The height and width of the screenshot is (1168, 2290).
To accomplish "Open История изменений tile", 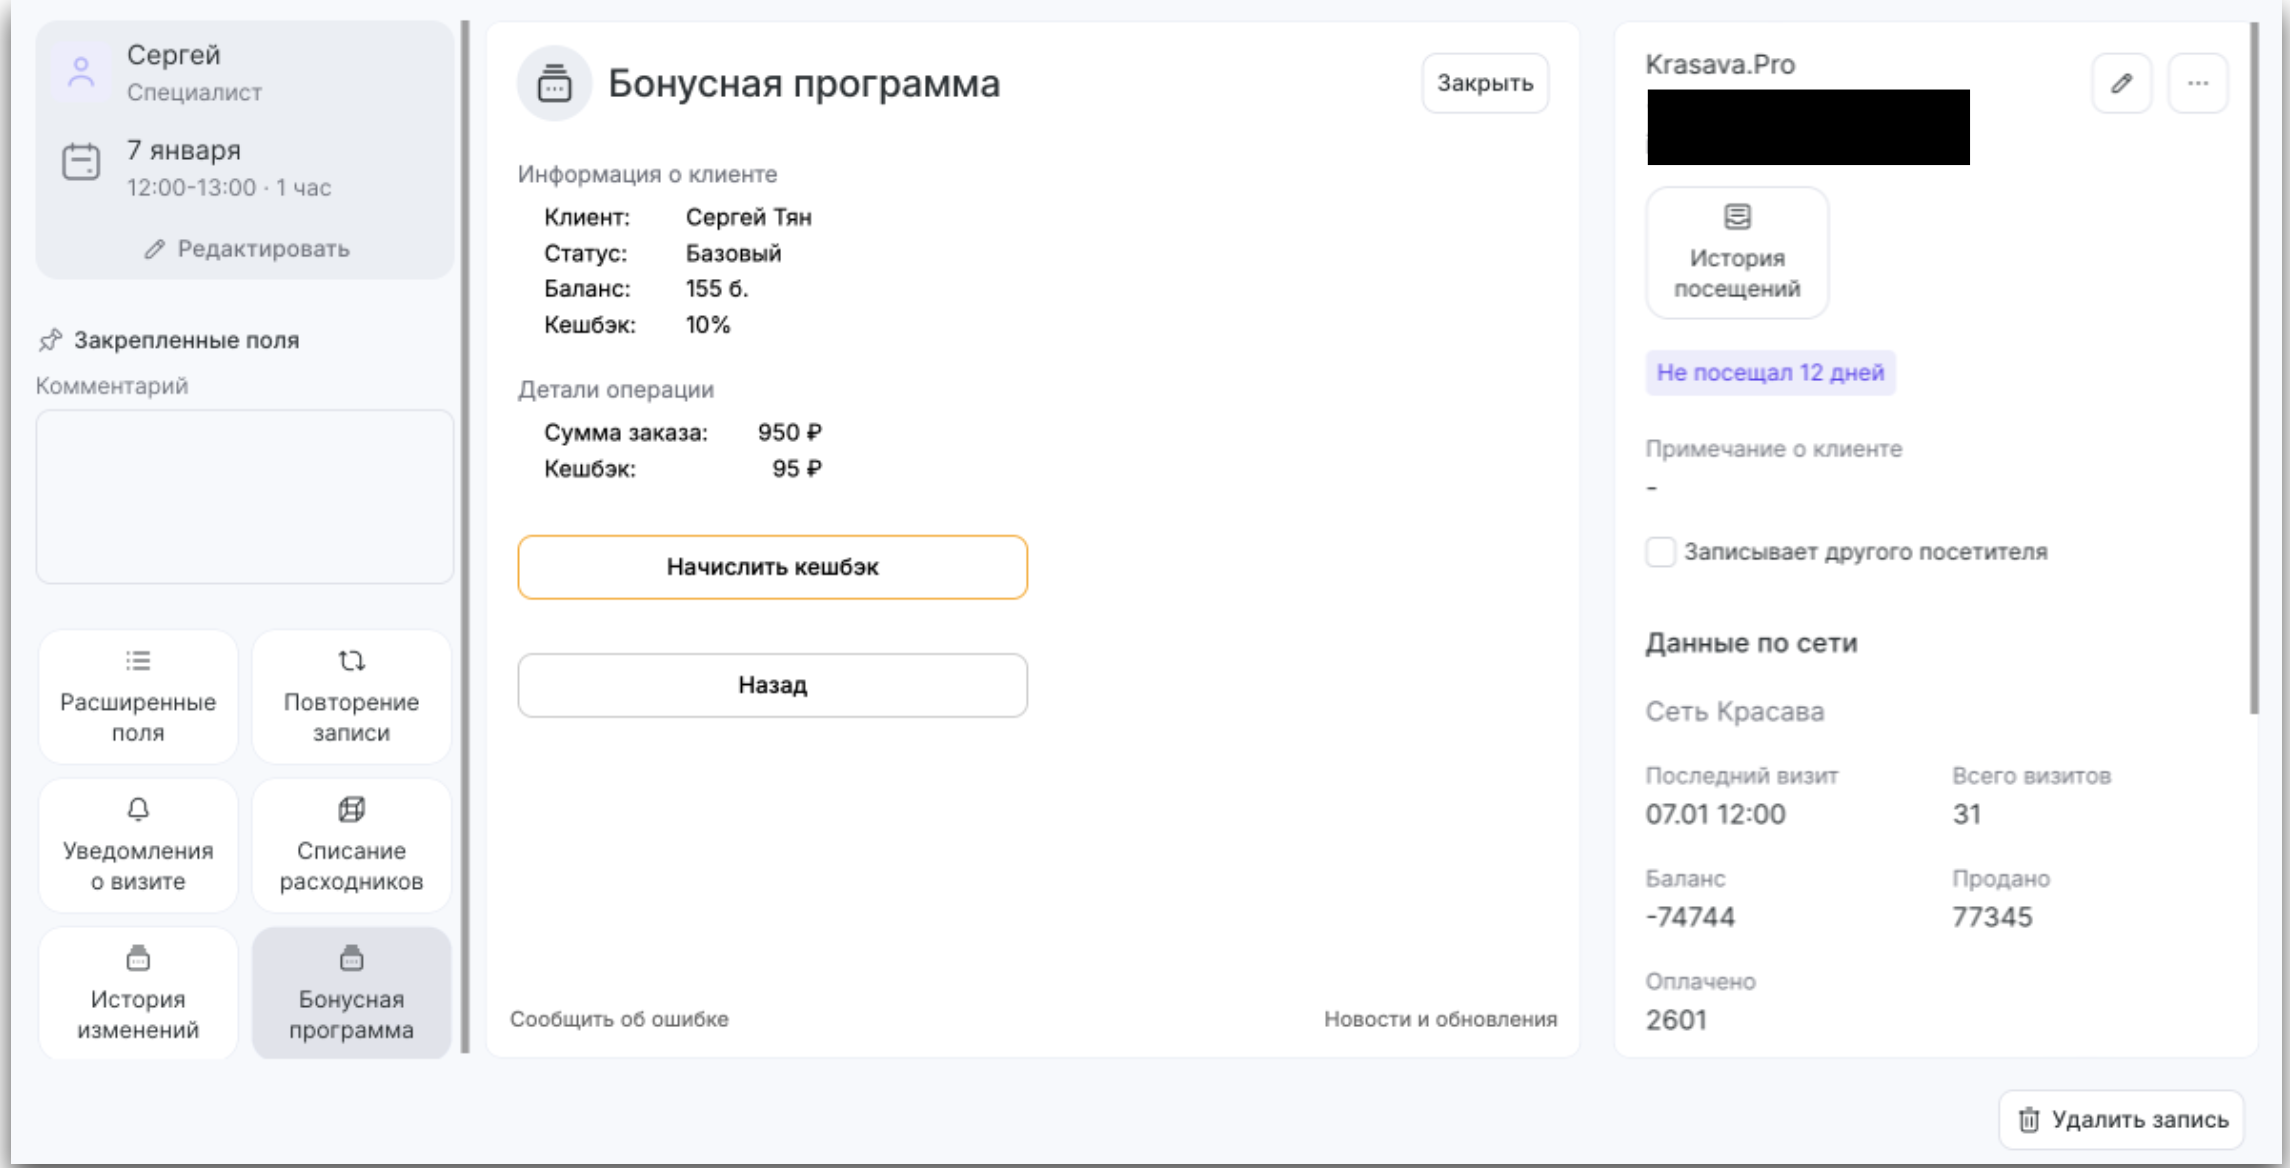I will (x=138, y=993).
